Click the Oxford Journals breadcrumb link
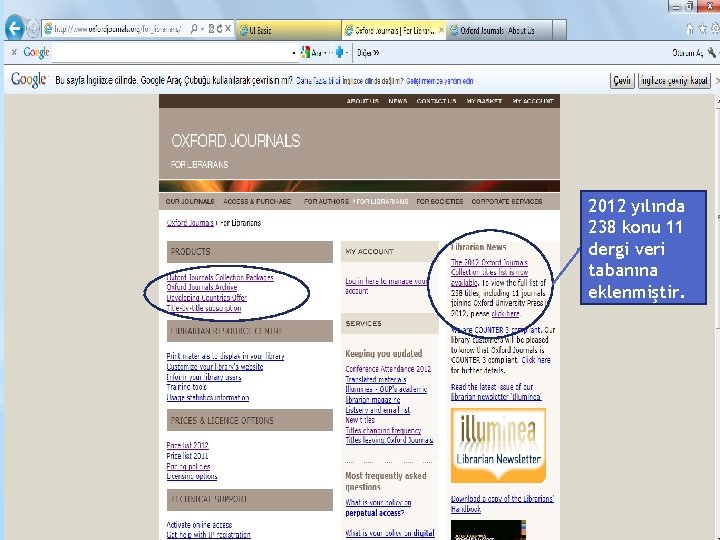The height and width of the screenshot is (540, 720). (x=190, y=223)
